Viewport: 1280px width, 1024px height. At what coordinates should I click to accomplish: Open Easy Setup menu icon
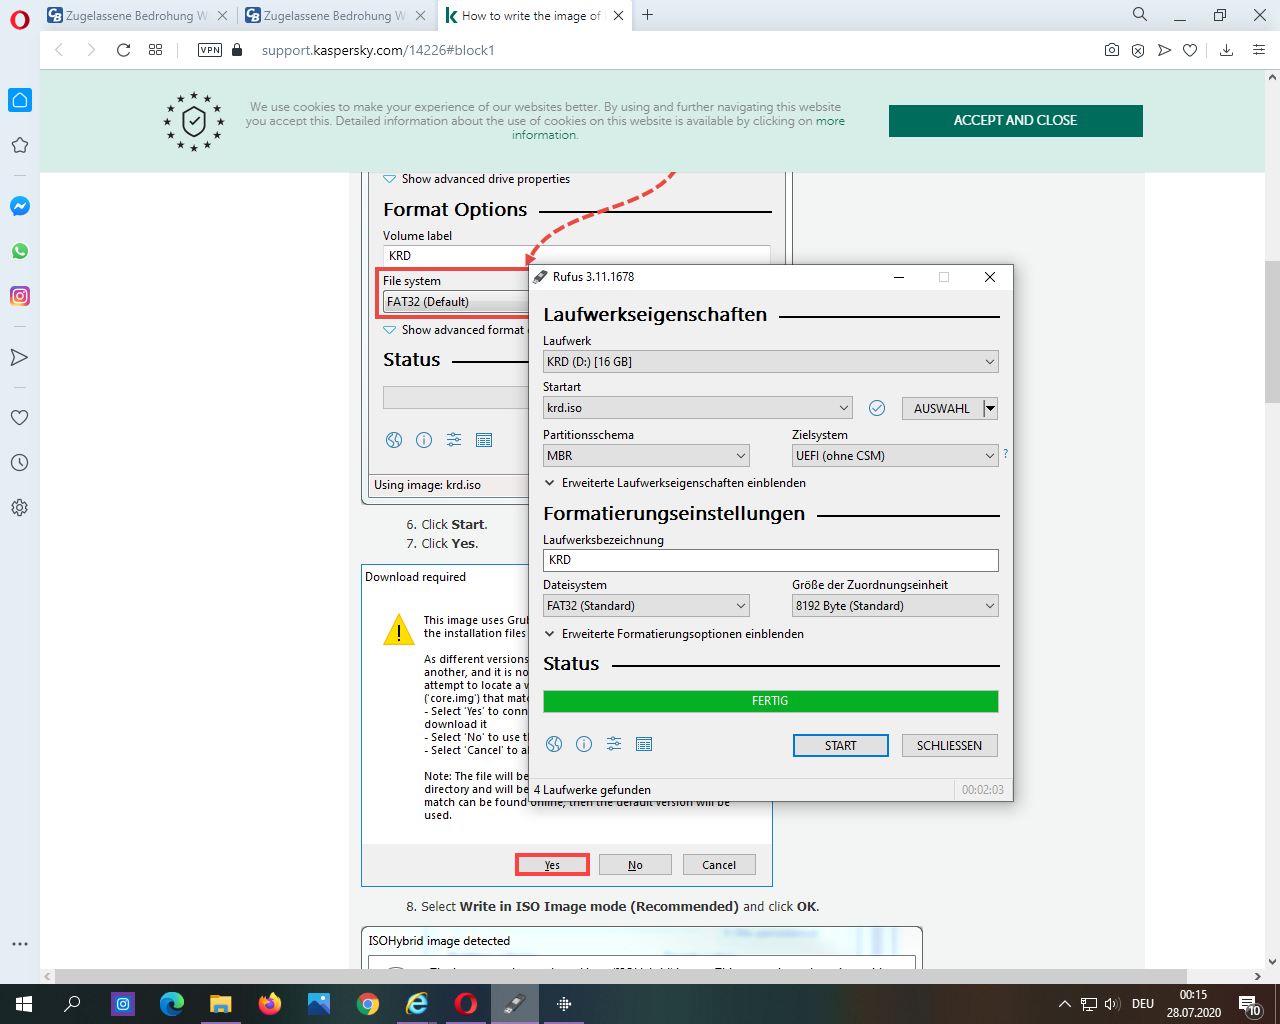click(1259, 50)
